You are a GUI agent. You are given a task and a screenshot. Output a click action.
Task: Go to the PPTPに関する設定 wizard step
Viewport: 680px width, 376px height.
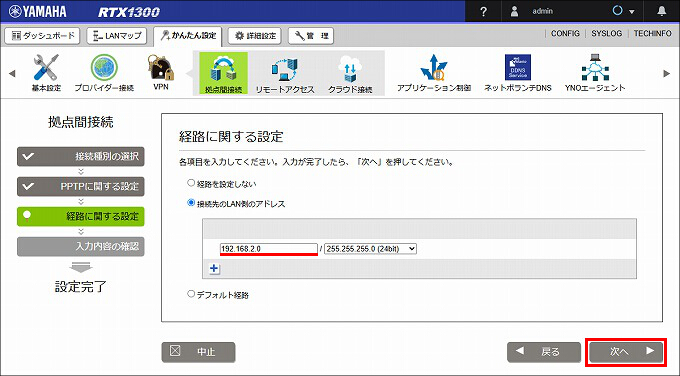(x=81, y=186)
